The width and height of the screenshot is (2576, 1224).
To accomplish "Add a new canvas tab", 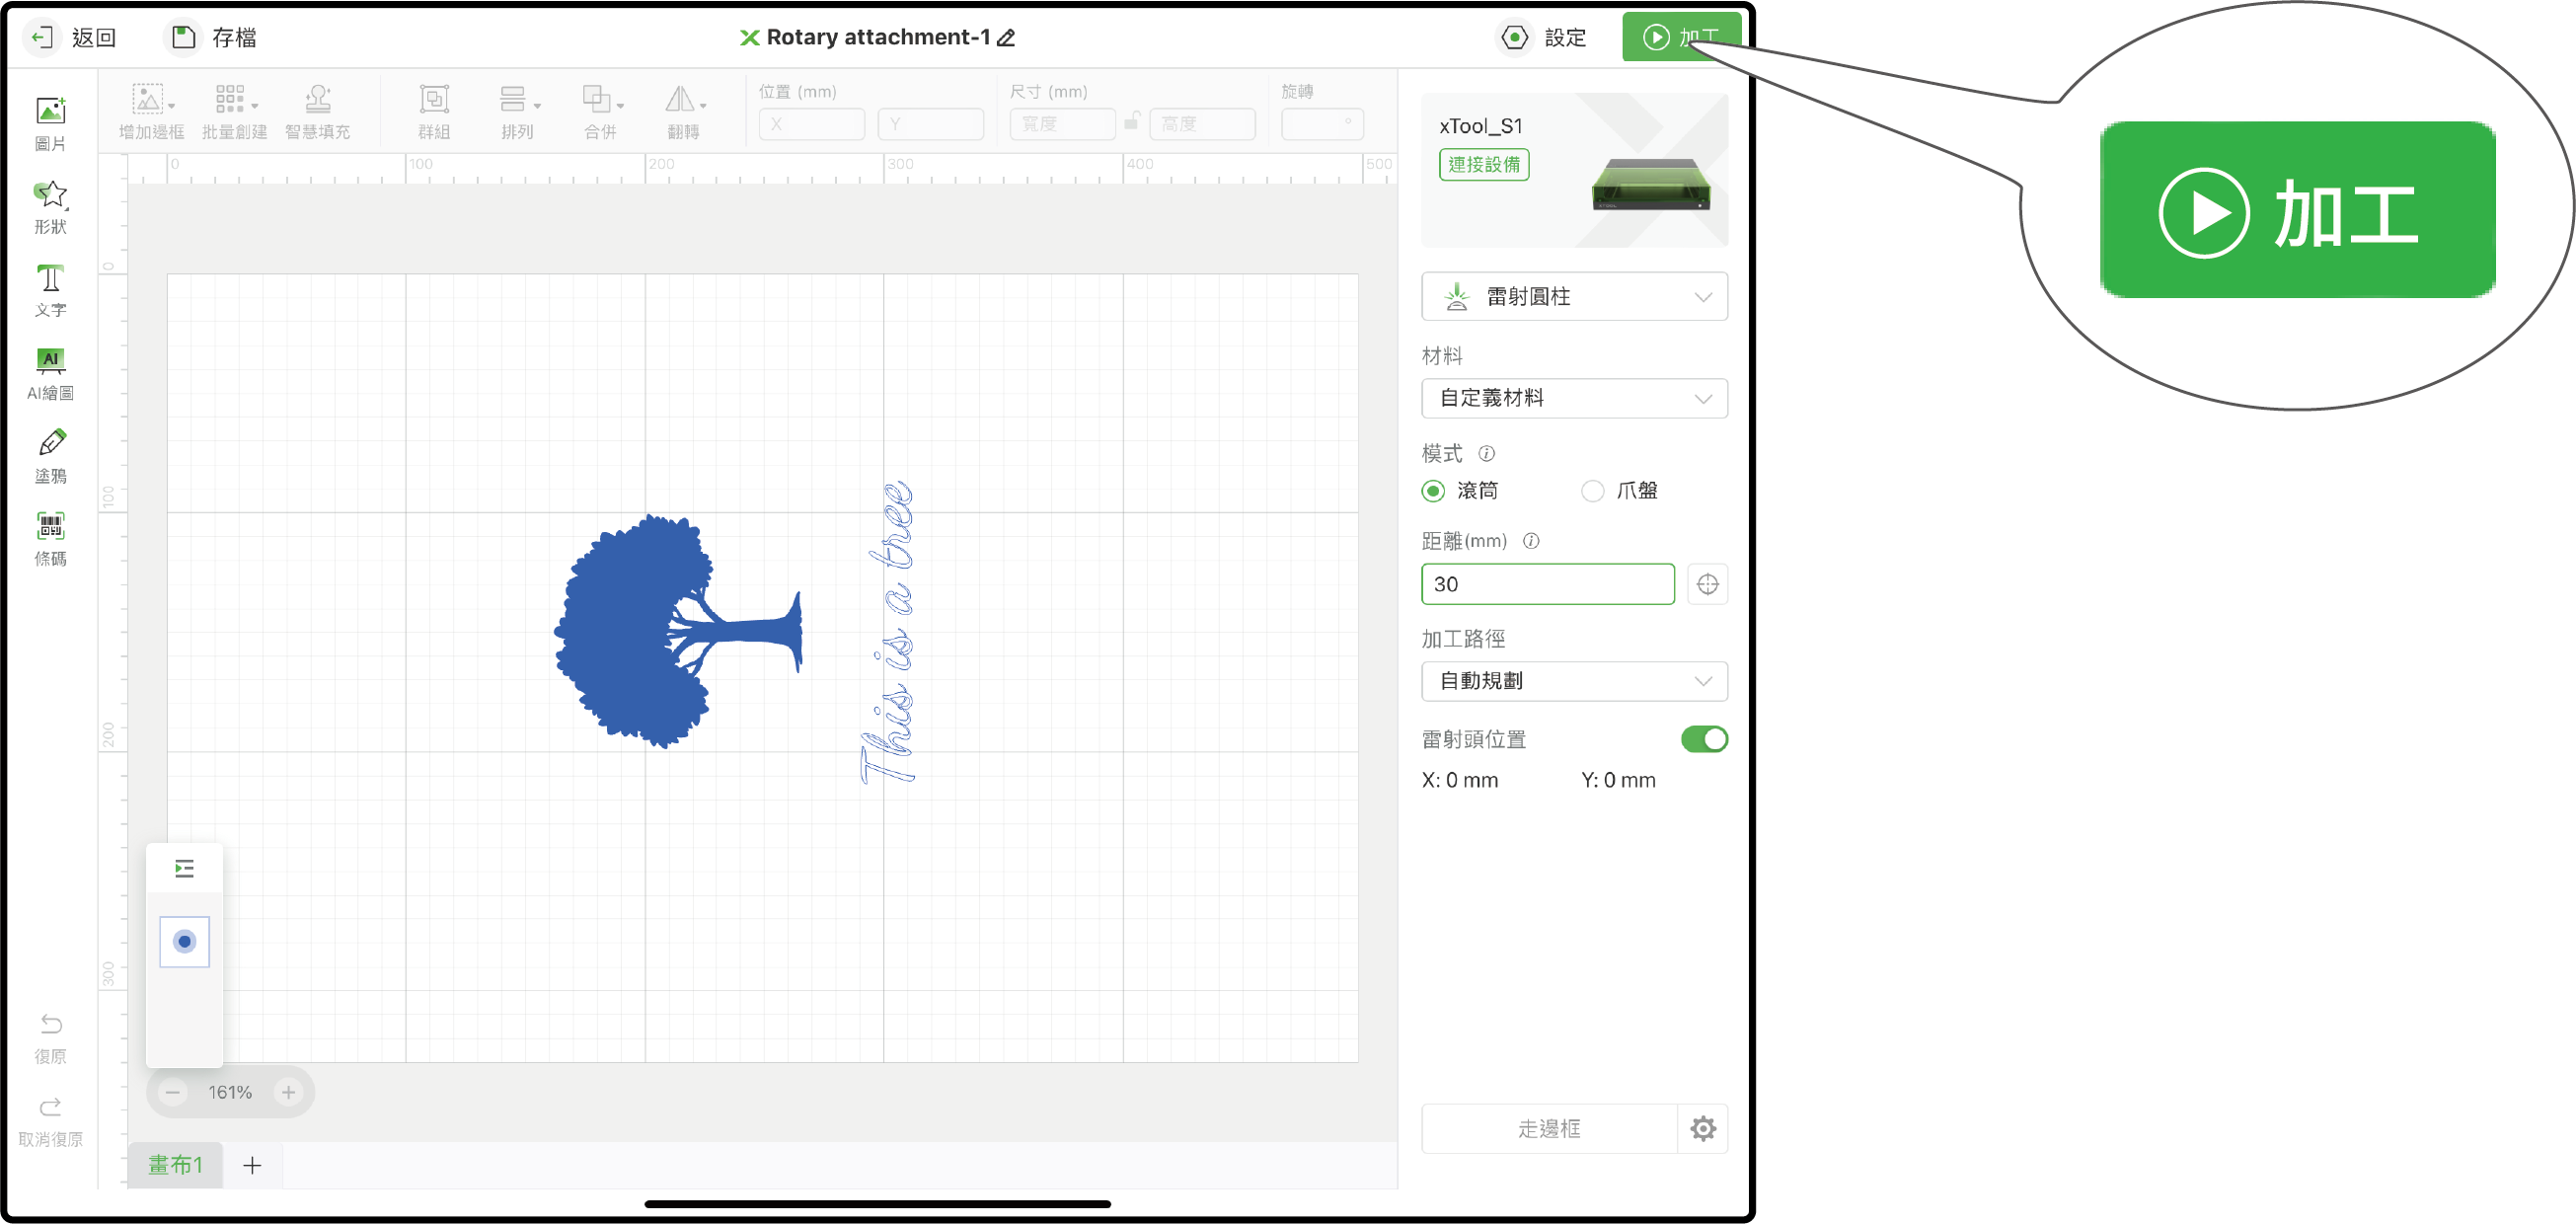I will 252,1164.
